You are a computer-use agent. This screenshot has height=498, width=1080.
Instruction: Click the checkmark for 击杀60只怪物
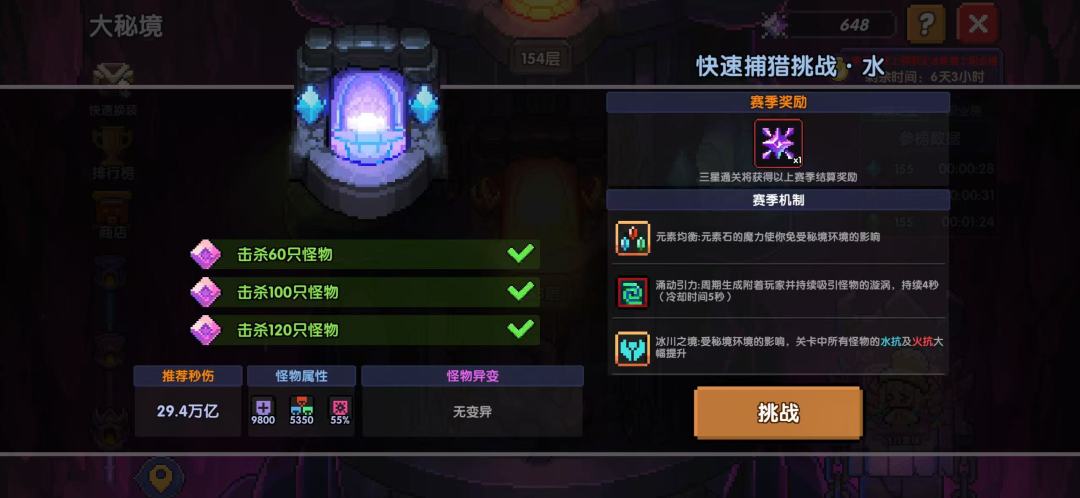521,253
